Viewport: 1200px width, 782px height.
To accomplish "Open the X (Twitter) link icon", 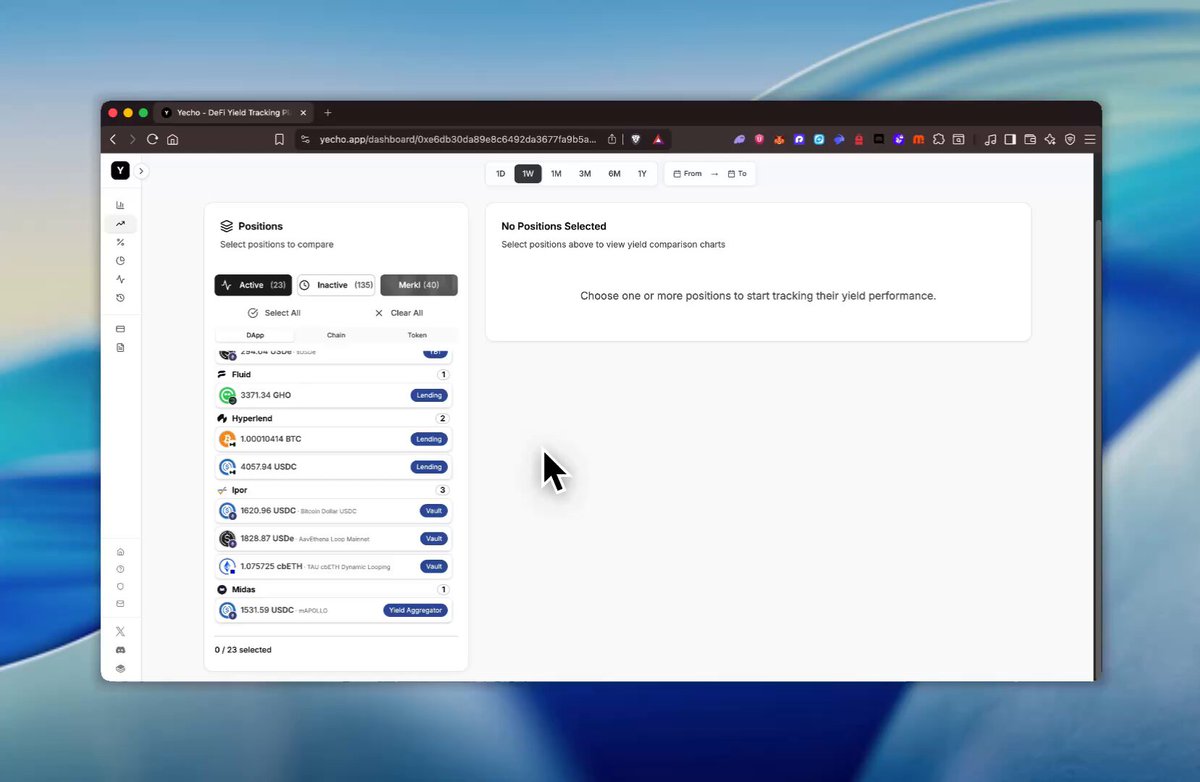I will point(120,631).
